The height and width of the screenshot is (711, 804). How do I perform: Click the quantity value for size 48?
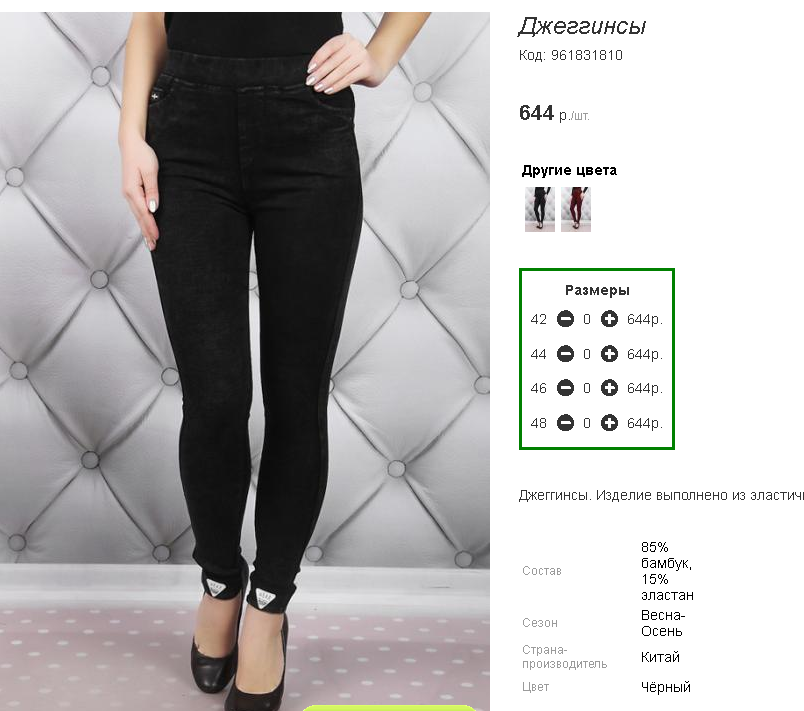(x=587, y=423)
